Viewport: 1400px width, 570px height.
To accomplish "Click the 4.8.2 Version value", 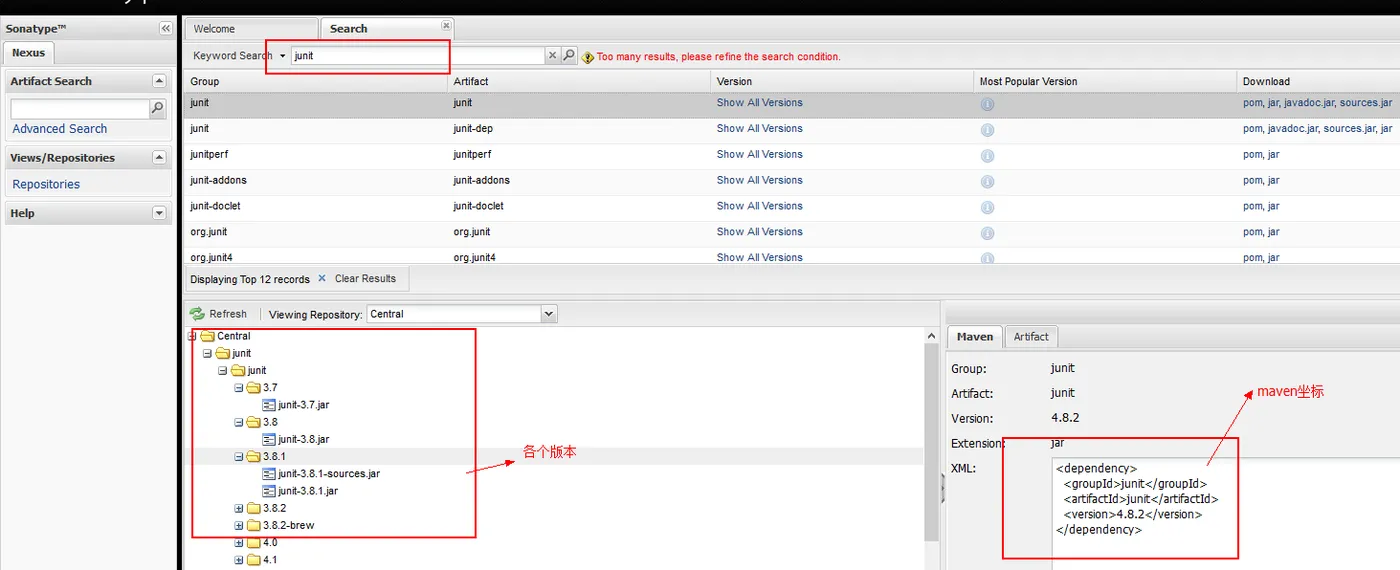I will click(x=1064, y=419).
